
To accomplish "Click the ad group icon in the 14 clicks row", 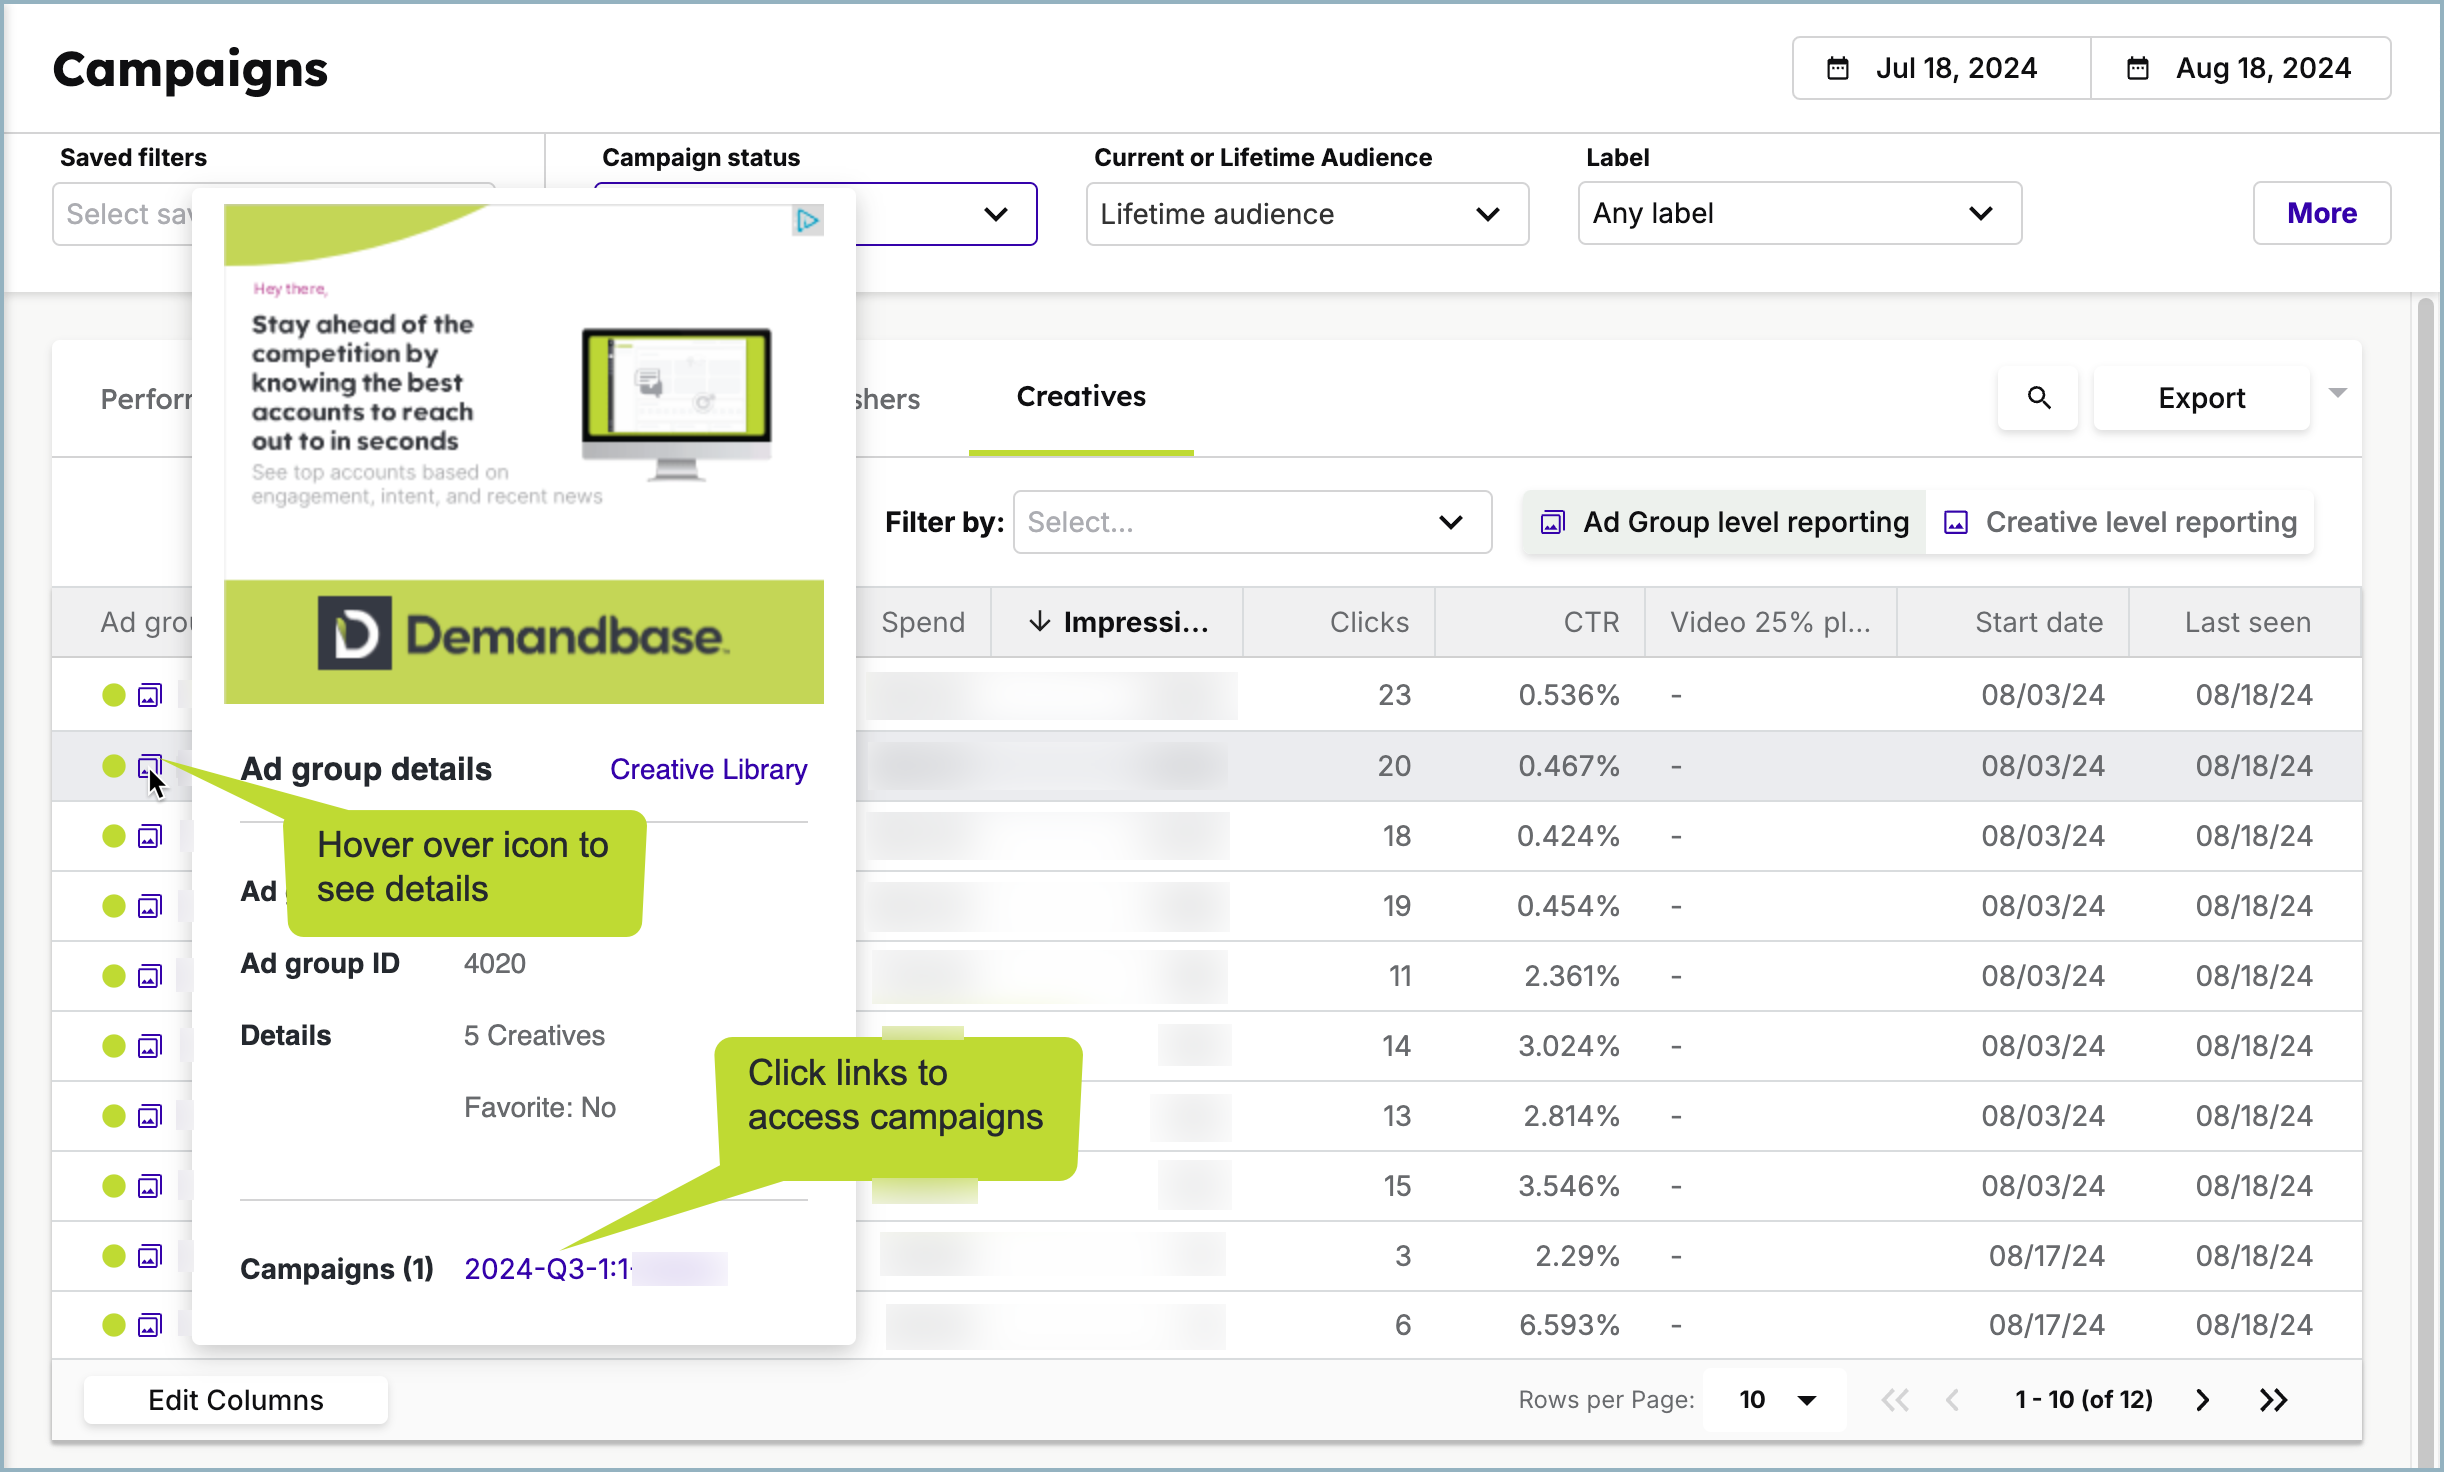I will tap(150, 1046).
